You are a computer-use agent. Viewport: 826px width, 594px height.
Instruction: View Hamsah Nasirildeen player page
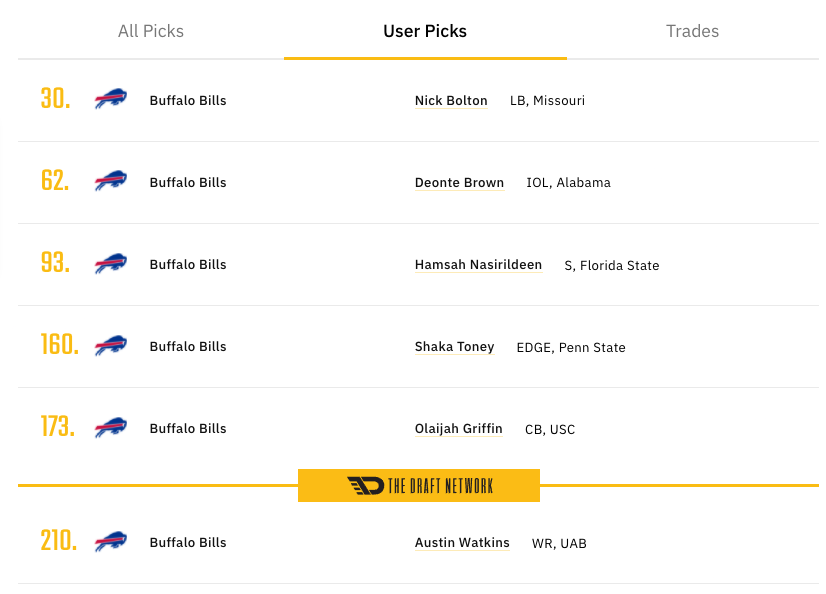pyautogui.click(x=478, y=265)
